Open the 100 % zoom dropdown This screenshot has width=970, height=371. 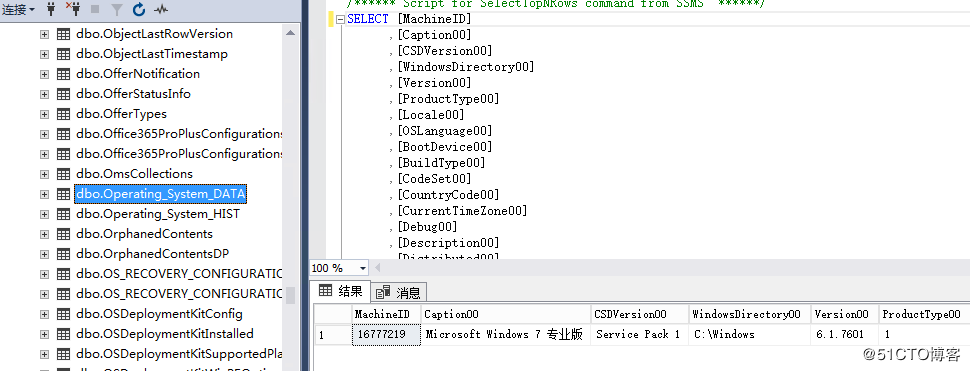(x=363, y=268)
